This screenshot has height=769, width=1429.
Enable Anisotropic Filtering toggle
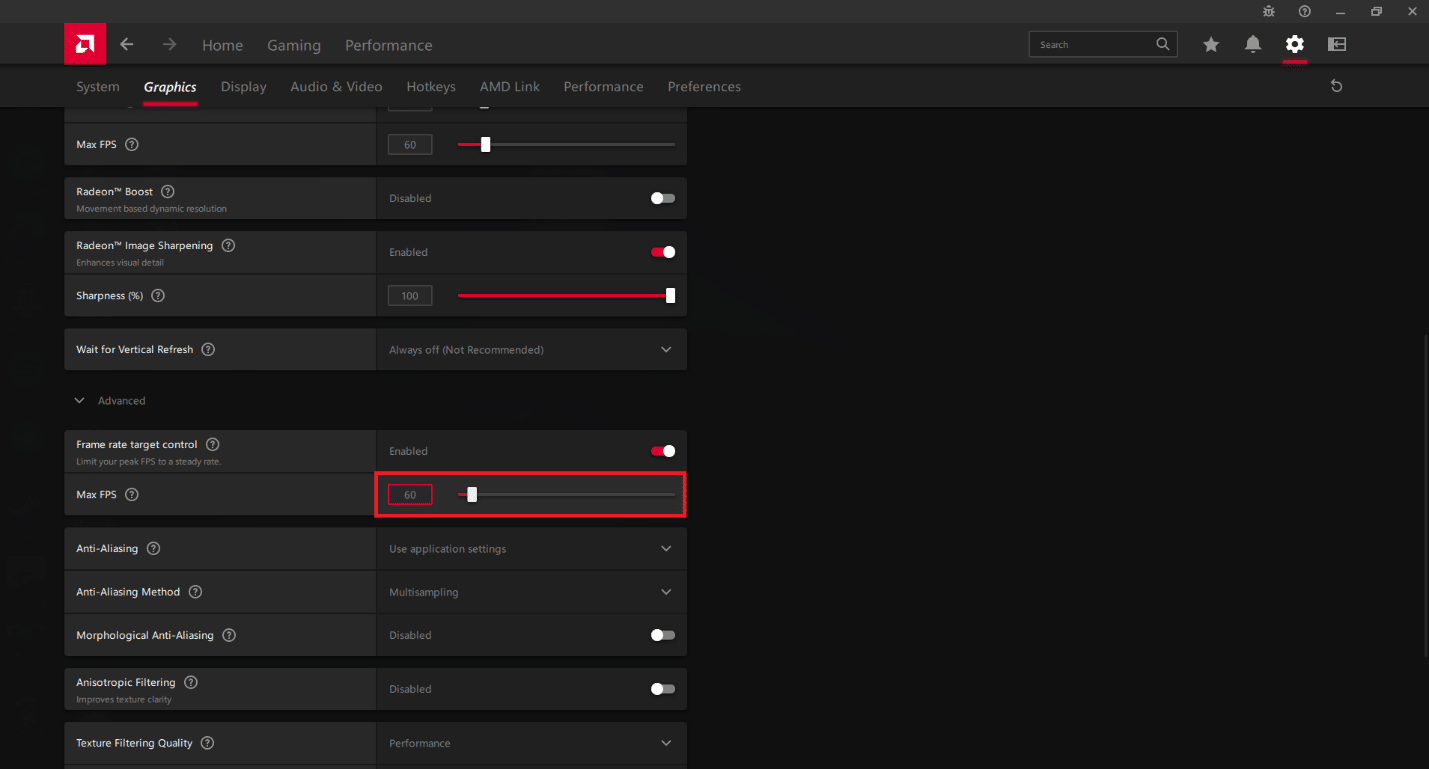click(x=663, y=689)
